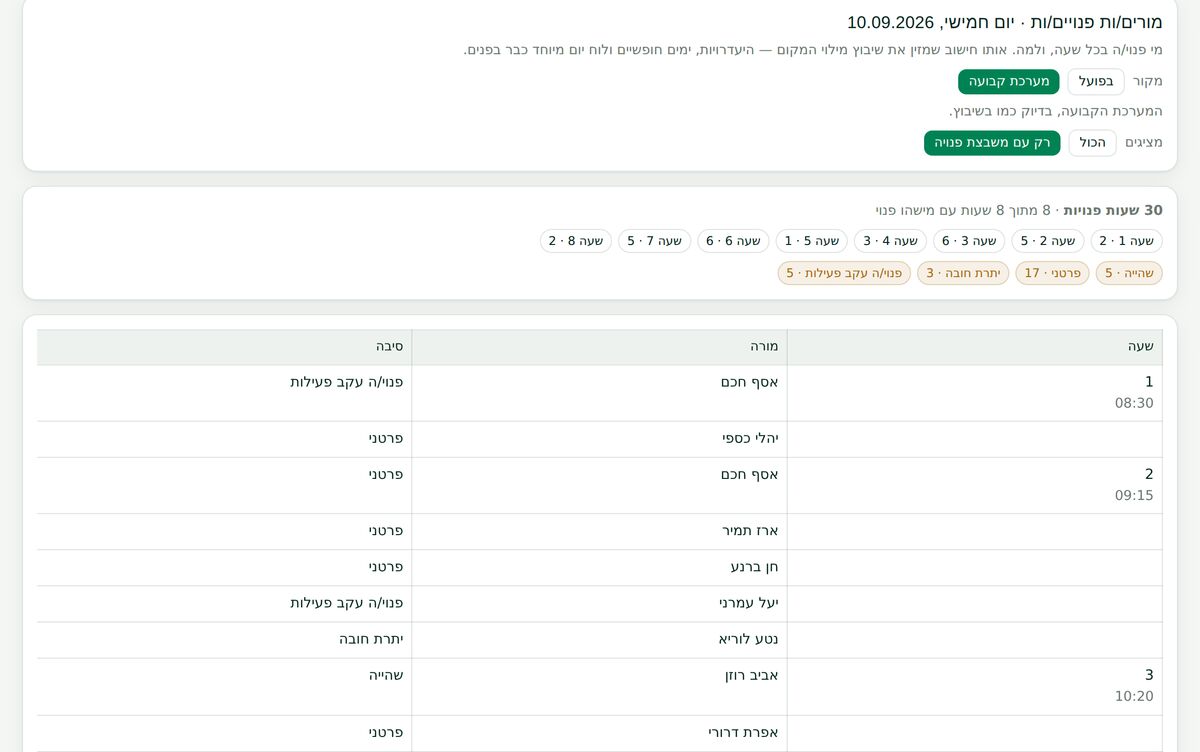The width and height of the screenshot is (1200, 752).
Task: Select the שעה 3 · 6 chip
Action: (969, 241)
